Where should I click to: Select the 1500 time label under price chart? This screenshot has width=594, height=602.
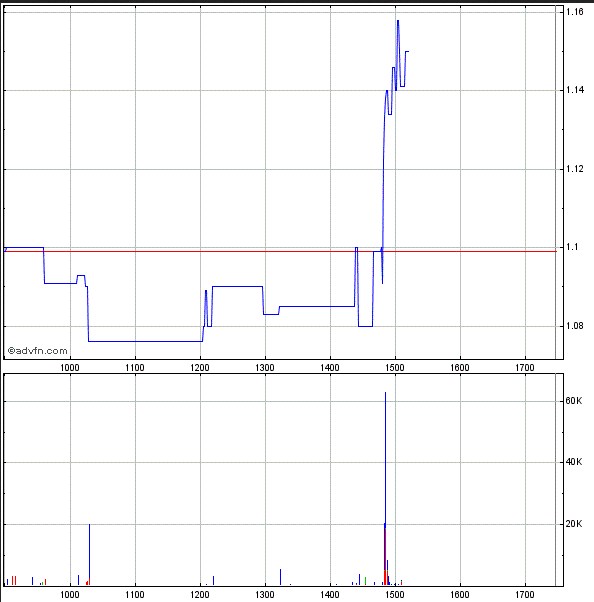point(395,368)
